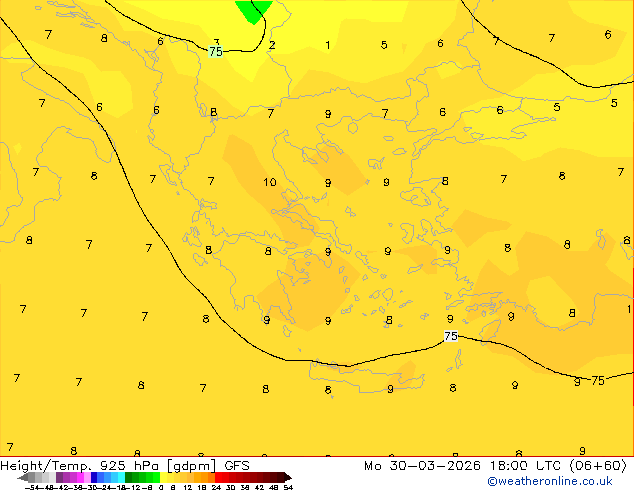Click the gray left arrow tip of the color scale
Screen dimensions: 634x490
coord(23,477)
